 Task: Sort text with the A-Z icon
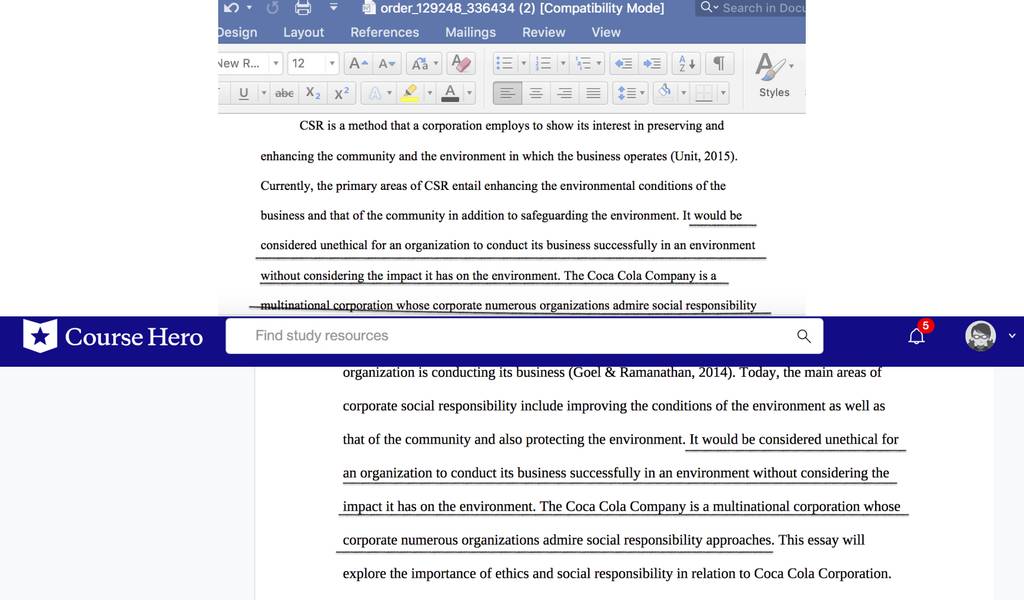click(686, 63)
